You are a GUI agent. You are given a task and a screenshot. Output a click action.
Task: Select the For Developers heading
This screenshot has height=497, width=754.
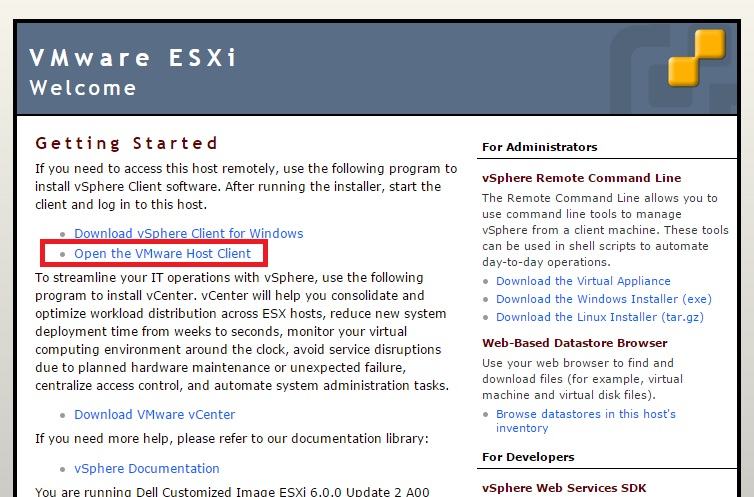pyautogui.click(x=528, y=457)
